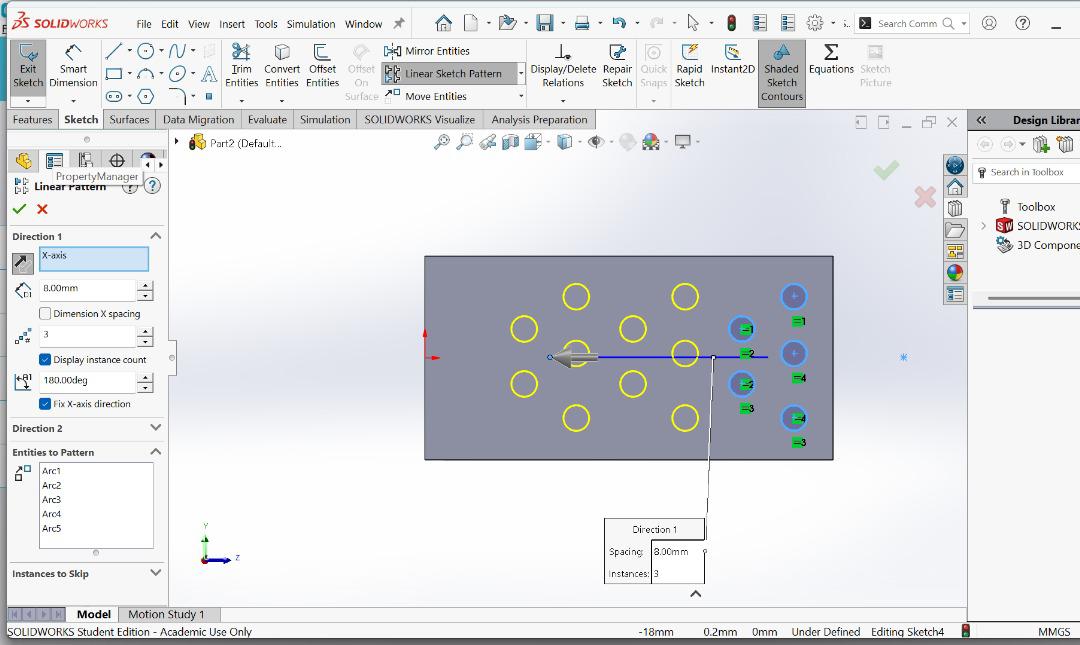Viewport: 1080px width, 645px height.
Task: Collapse the Entities to Pattern section
Action: 156,452
